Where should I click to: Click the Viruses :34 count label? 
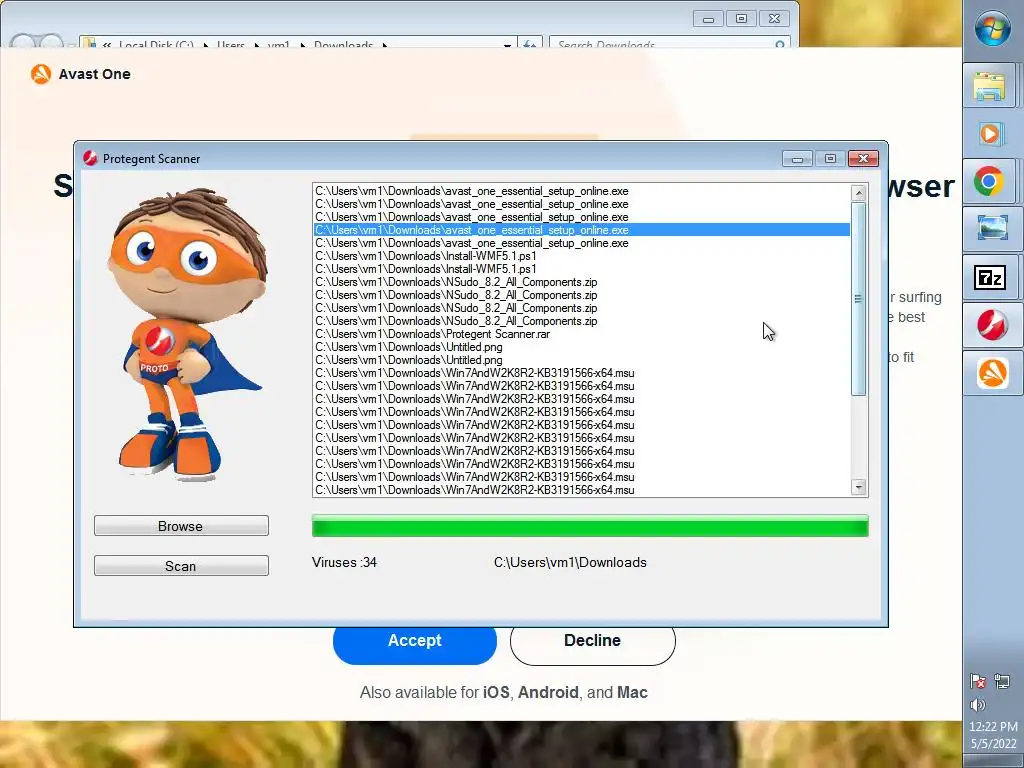[x=344, y=562]
